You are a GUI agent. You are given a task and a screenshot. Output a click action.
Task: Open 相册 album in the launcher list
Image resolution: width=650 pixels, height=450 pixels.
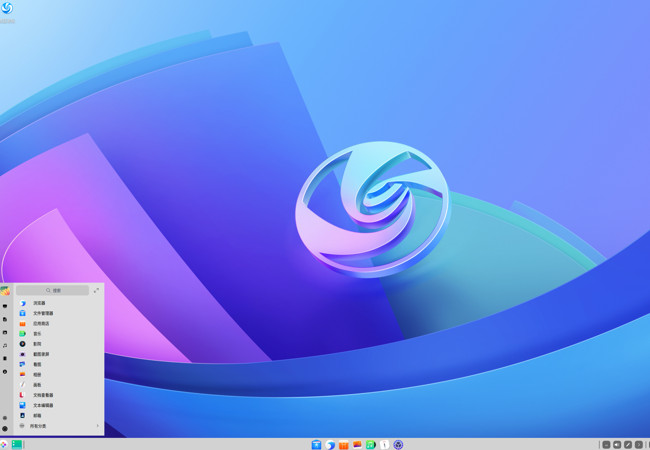tap(58, 375)
